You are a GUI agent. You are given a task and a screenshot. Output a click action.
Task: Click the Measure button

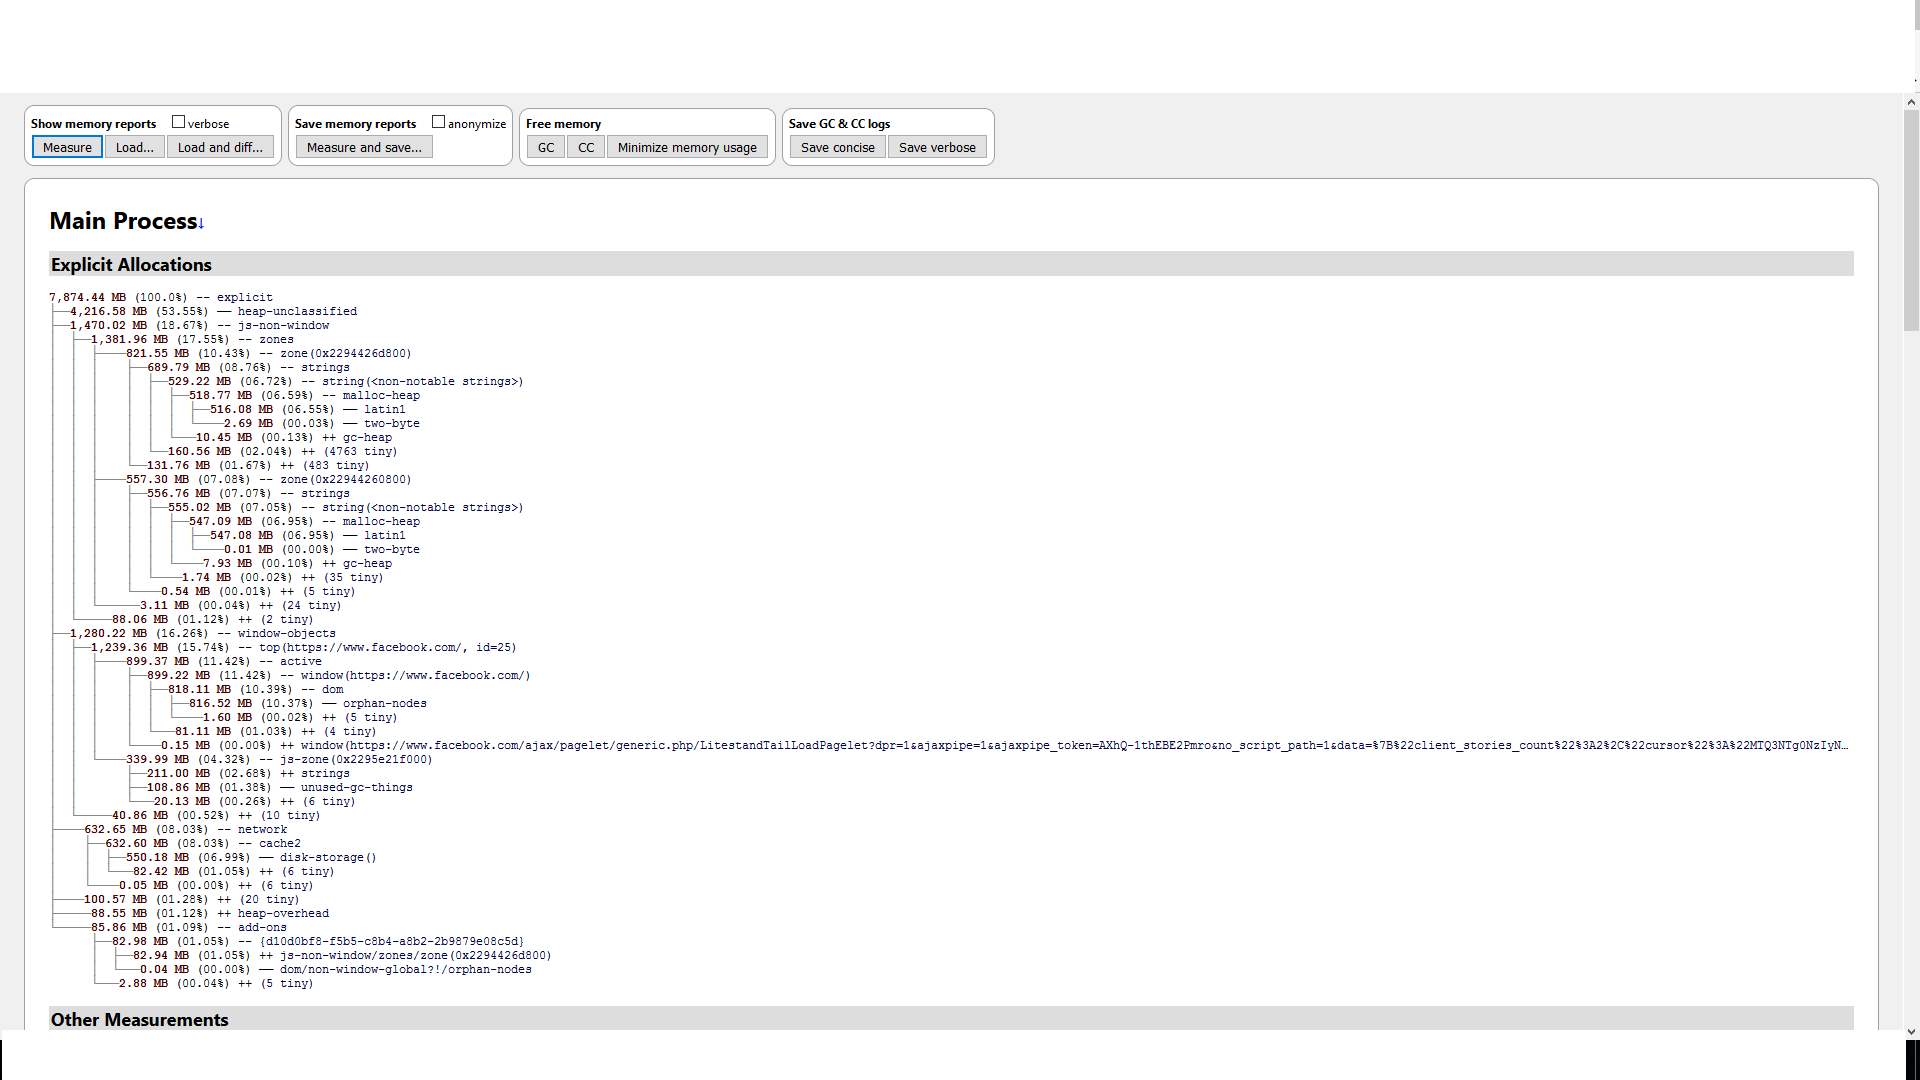pyautogui.click(x=67, y=147)
